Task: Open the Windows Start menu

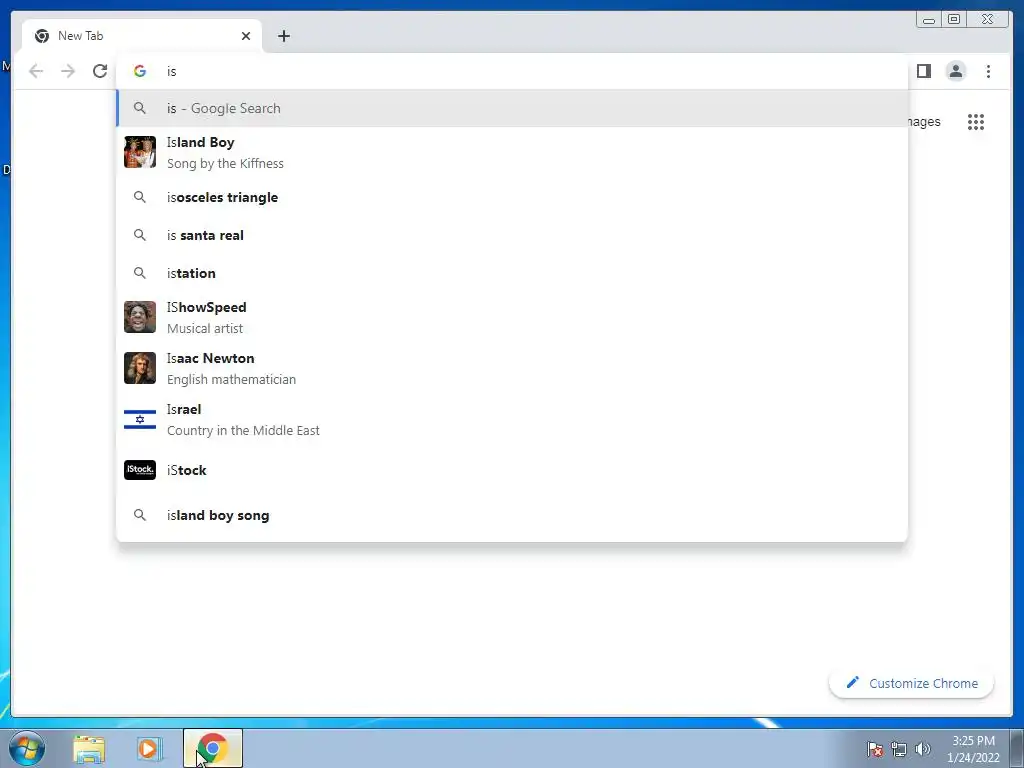Action: [x=26, y=748]
